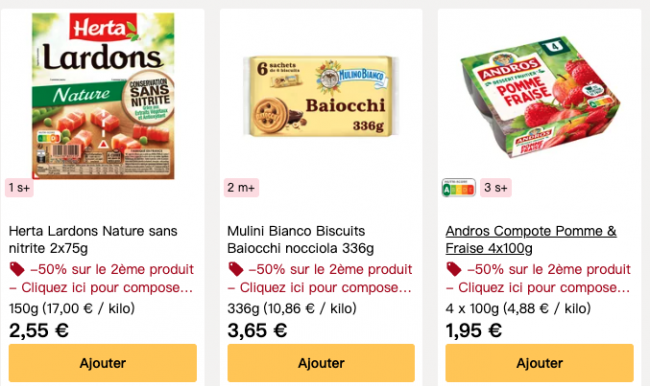Add Mulini Bianco Baiocchi biscuits to cart
Viewport: 650px width, 386px height.
[x=321, y=363]
